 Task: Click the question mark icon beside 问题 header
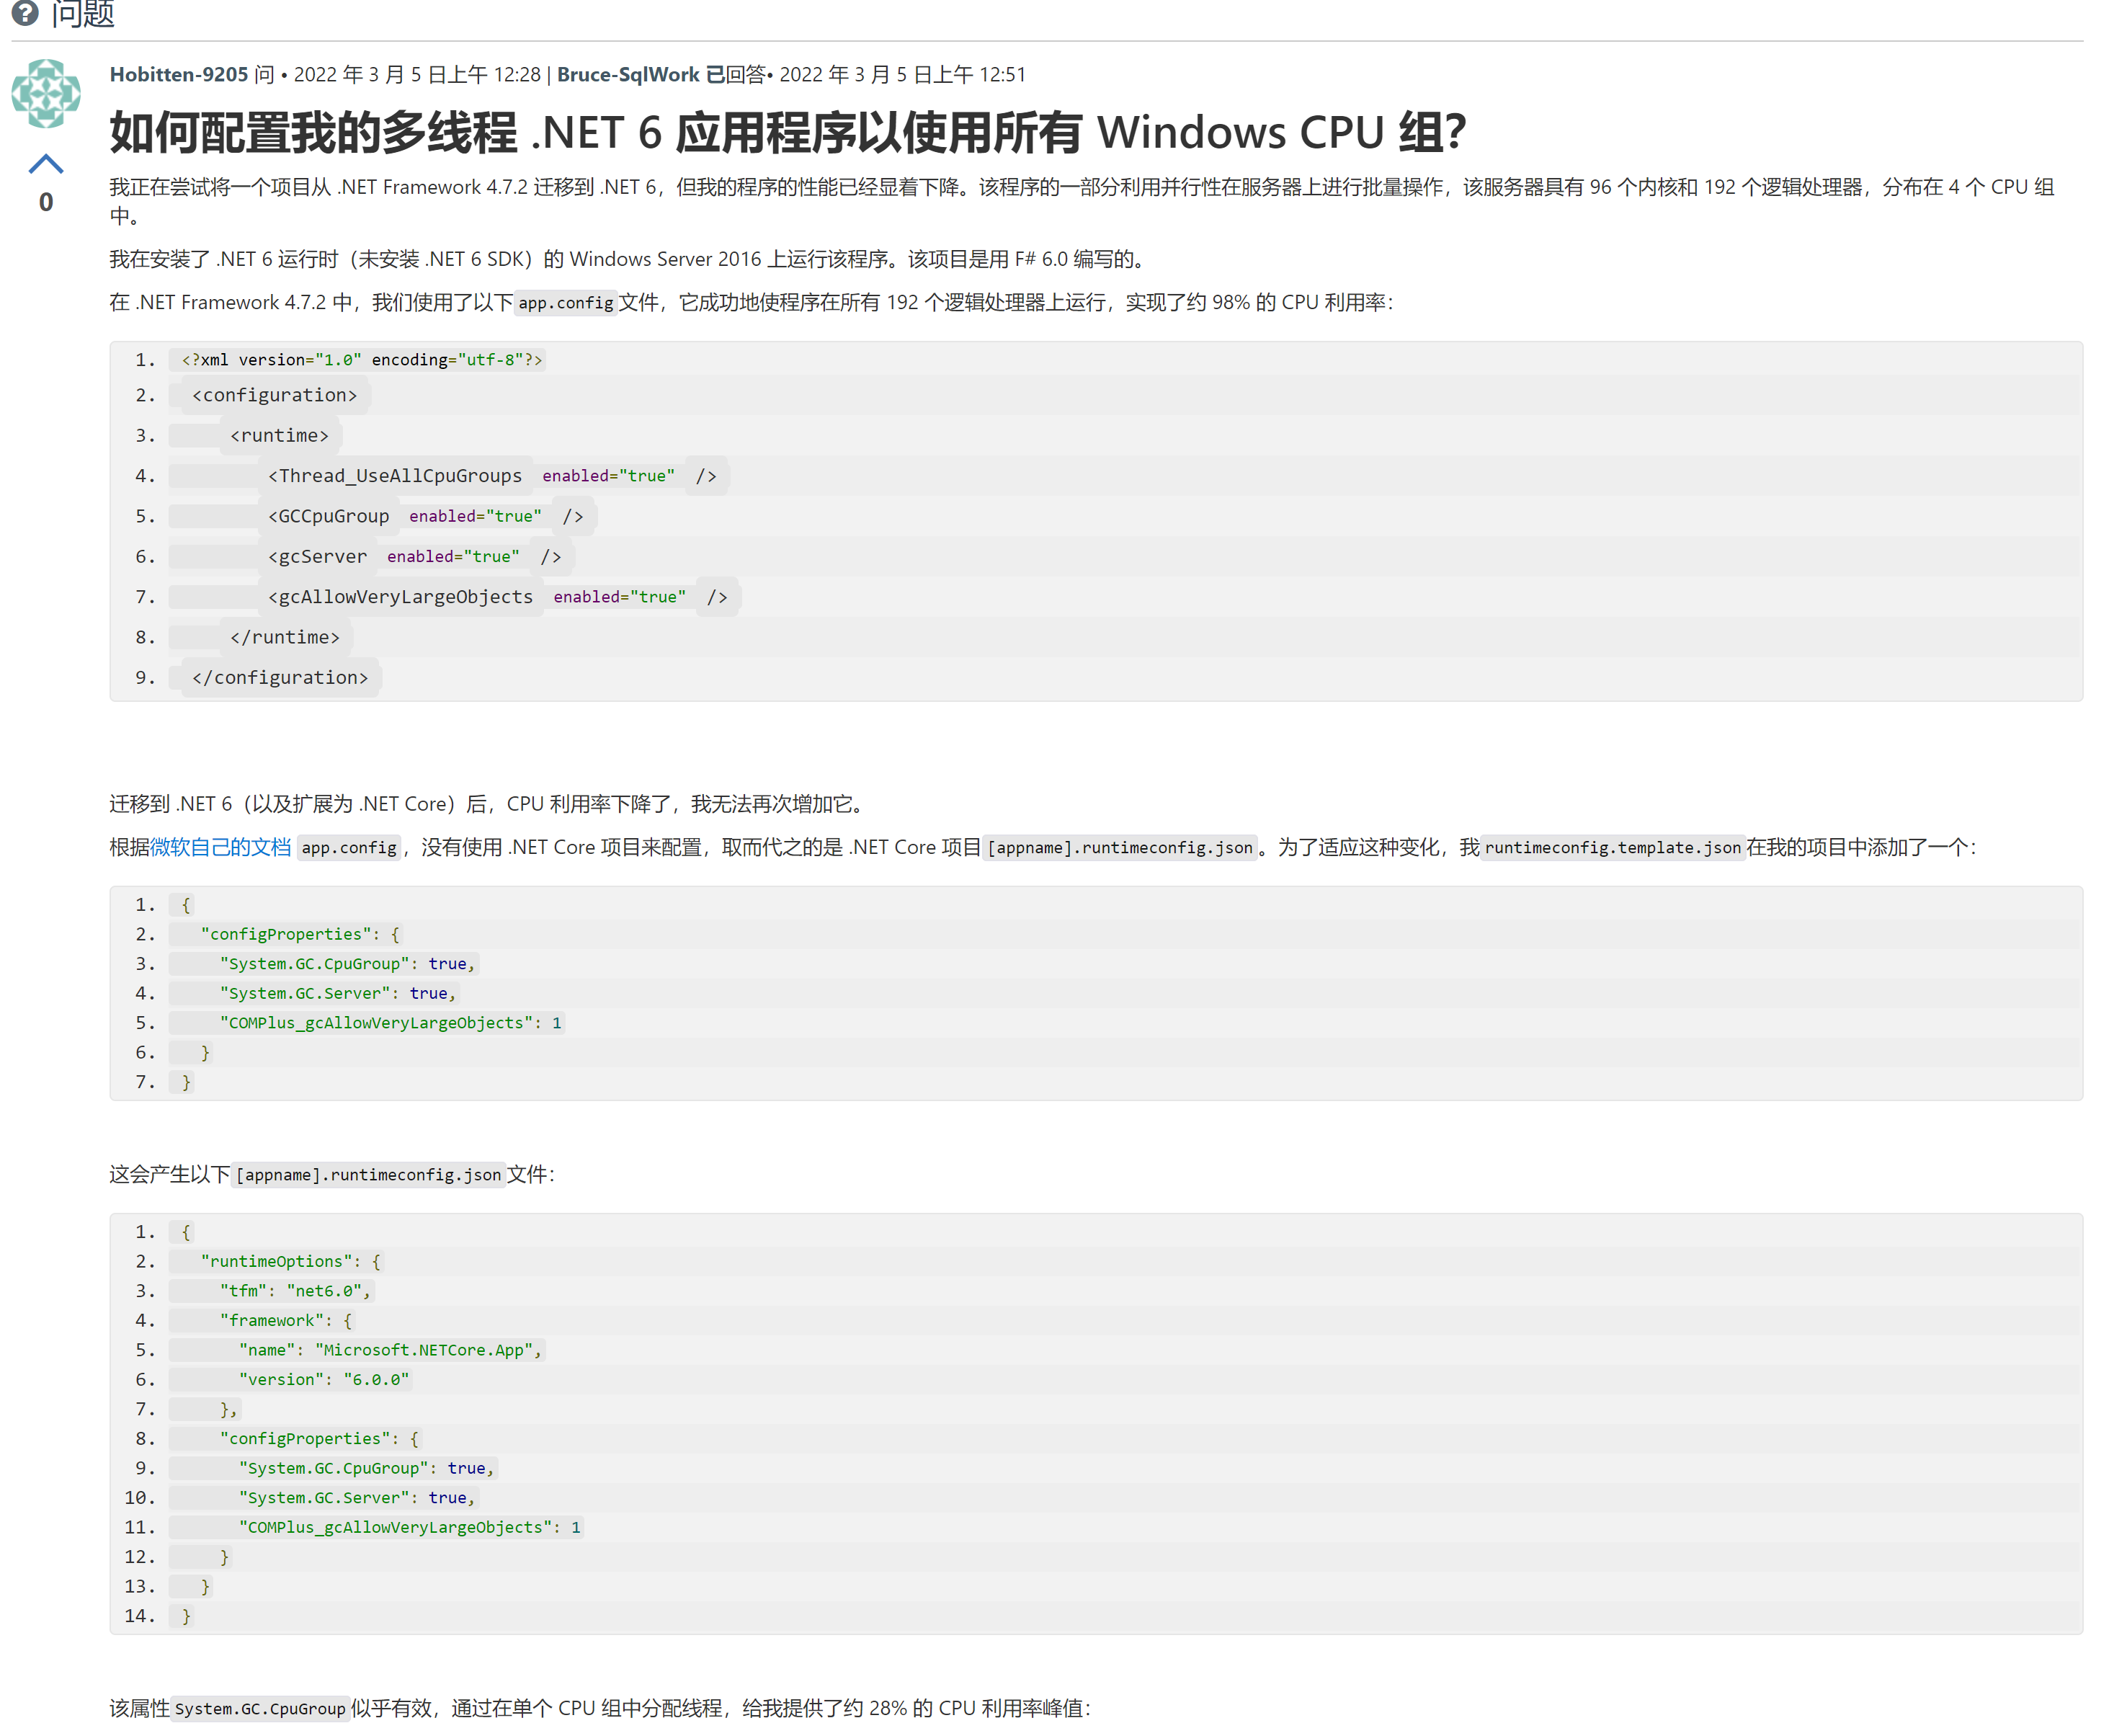tap(26, 14)
